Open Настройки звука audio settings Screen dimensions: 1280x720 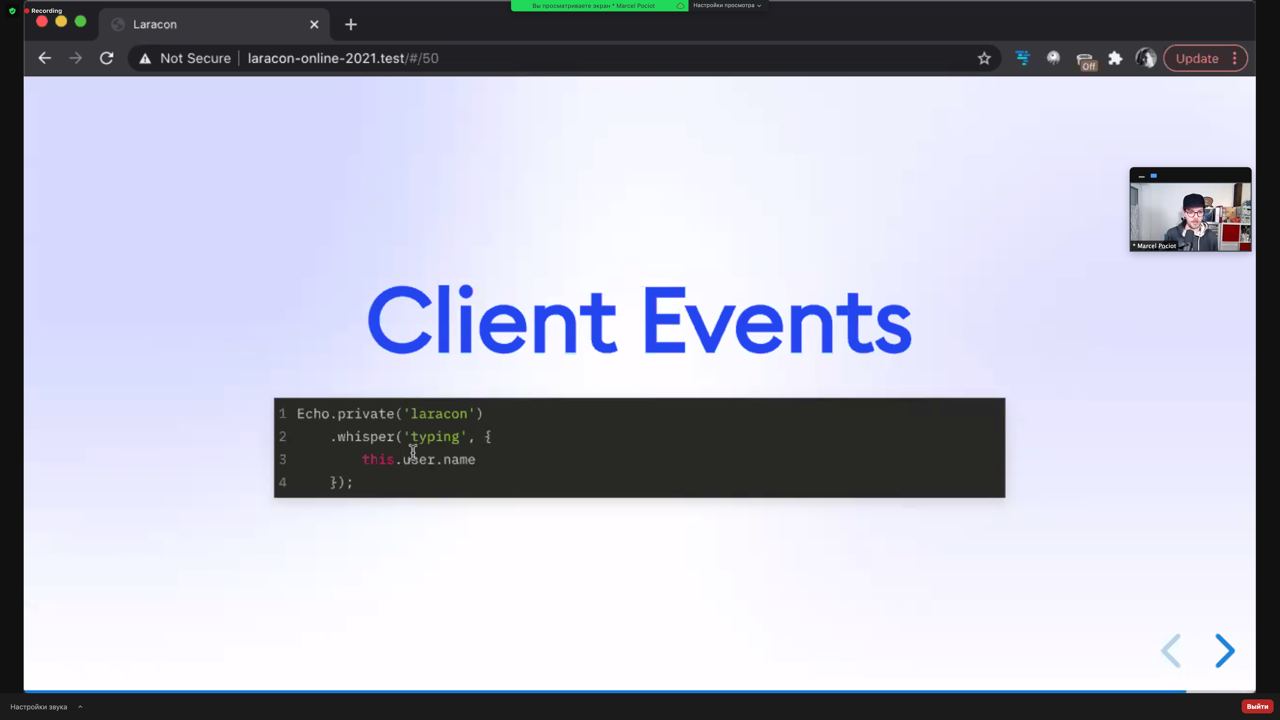[39, 707]
